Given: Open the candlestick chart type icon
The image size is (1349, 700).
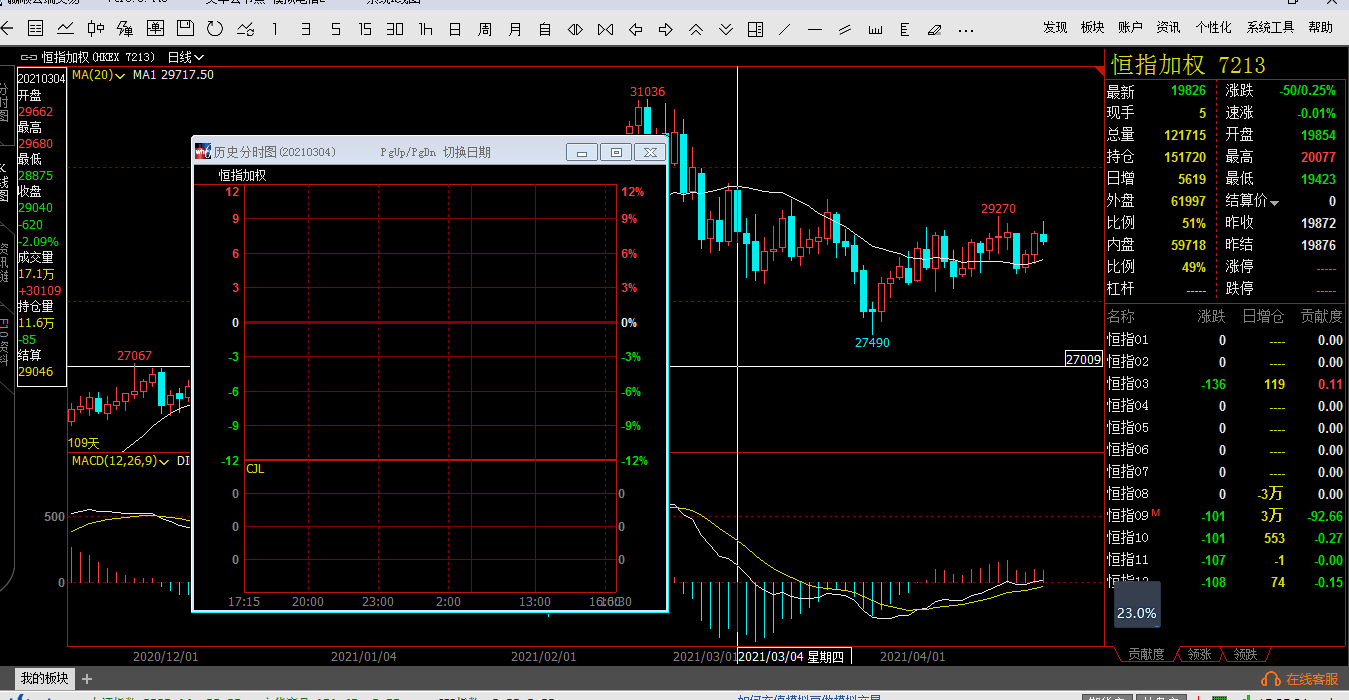Looking at the screenshot, I should (x=96, y=29).
